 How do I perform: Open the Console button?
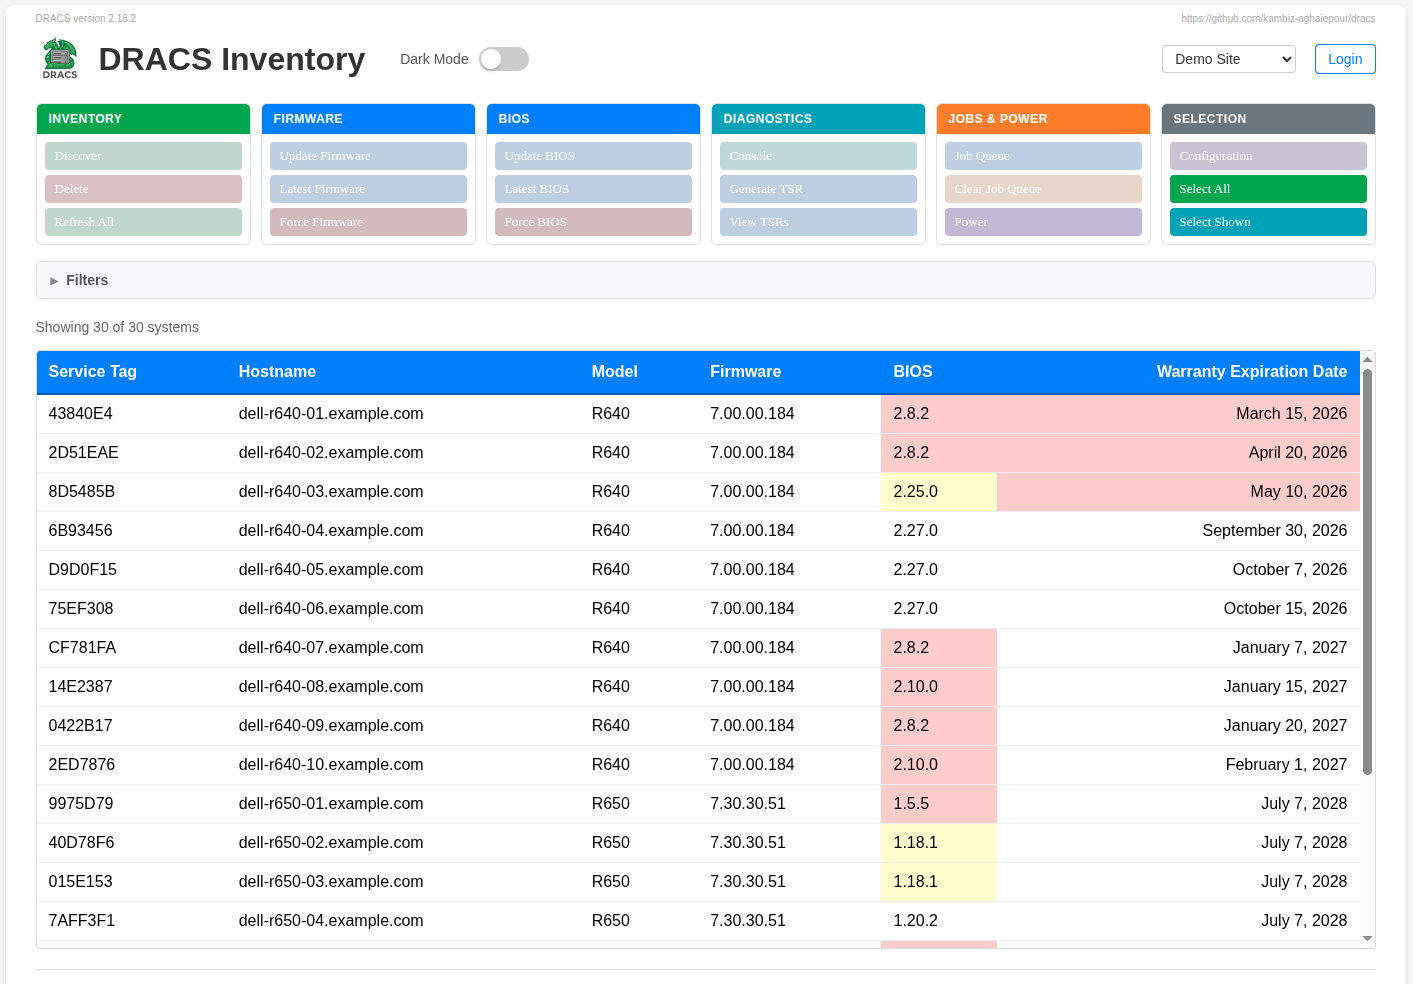pyautogui.click(x=818, y=156)
